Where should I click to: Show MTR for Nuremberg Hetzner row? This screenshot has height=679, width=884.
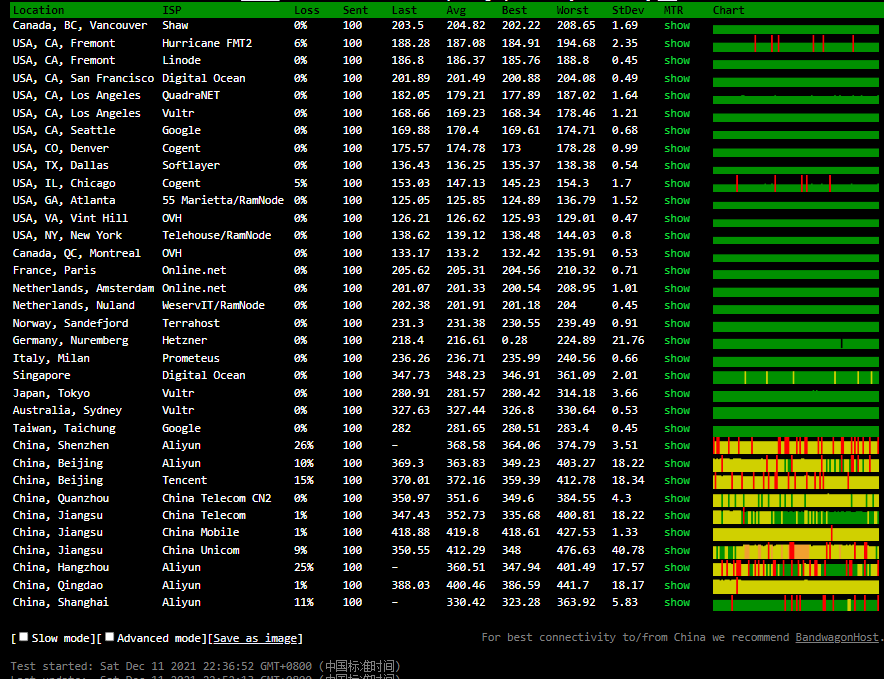677,340
